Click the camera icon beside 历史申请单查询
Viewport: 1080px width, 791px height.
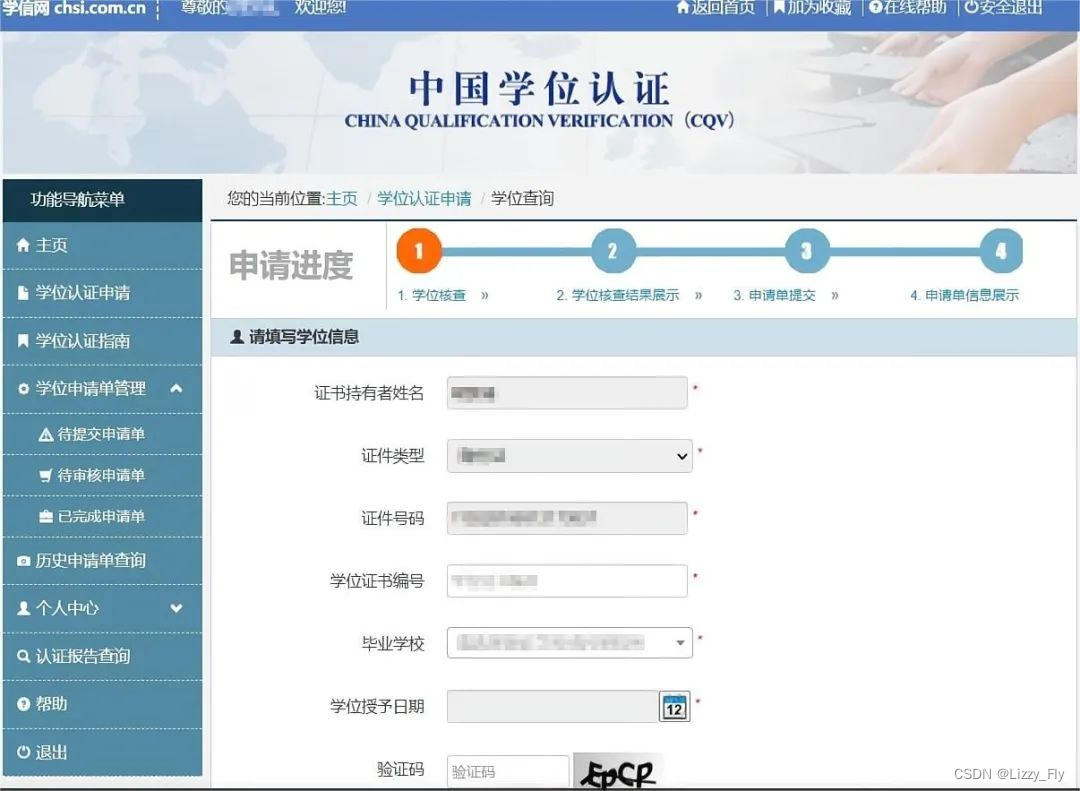coord(23,561)
